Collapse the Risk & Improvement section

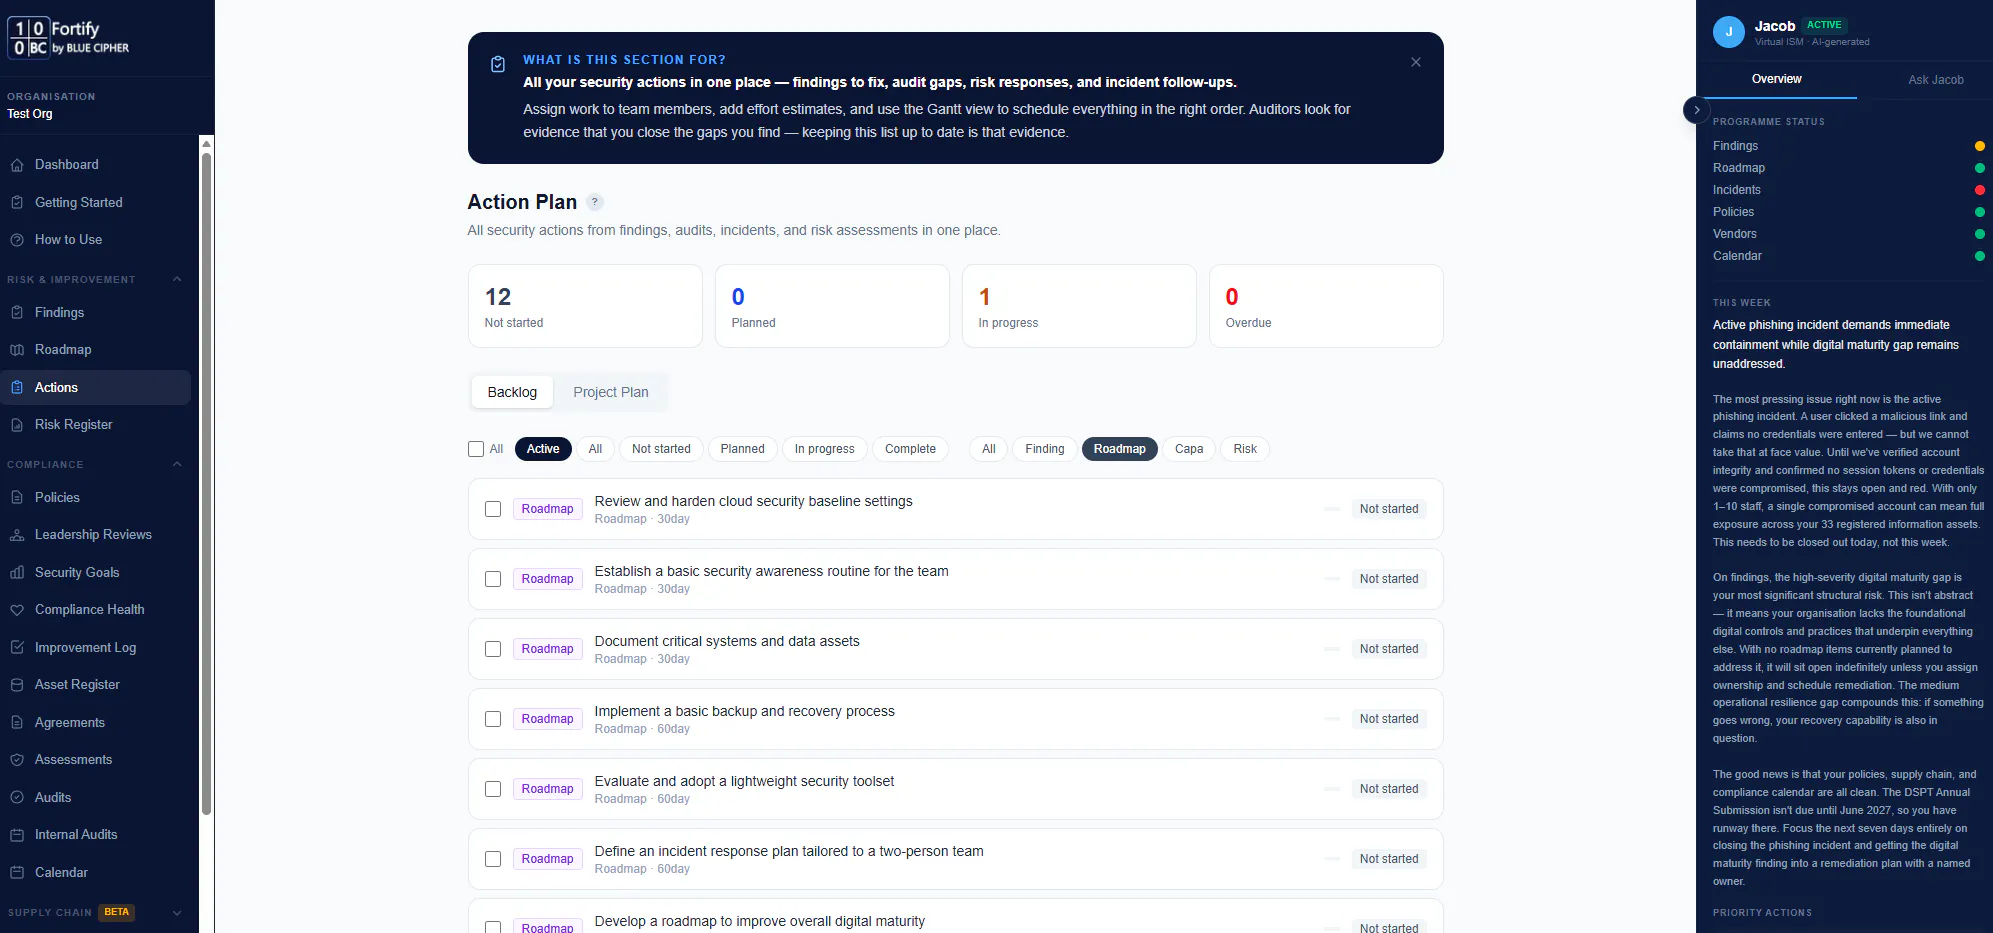point(177,279)
